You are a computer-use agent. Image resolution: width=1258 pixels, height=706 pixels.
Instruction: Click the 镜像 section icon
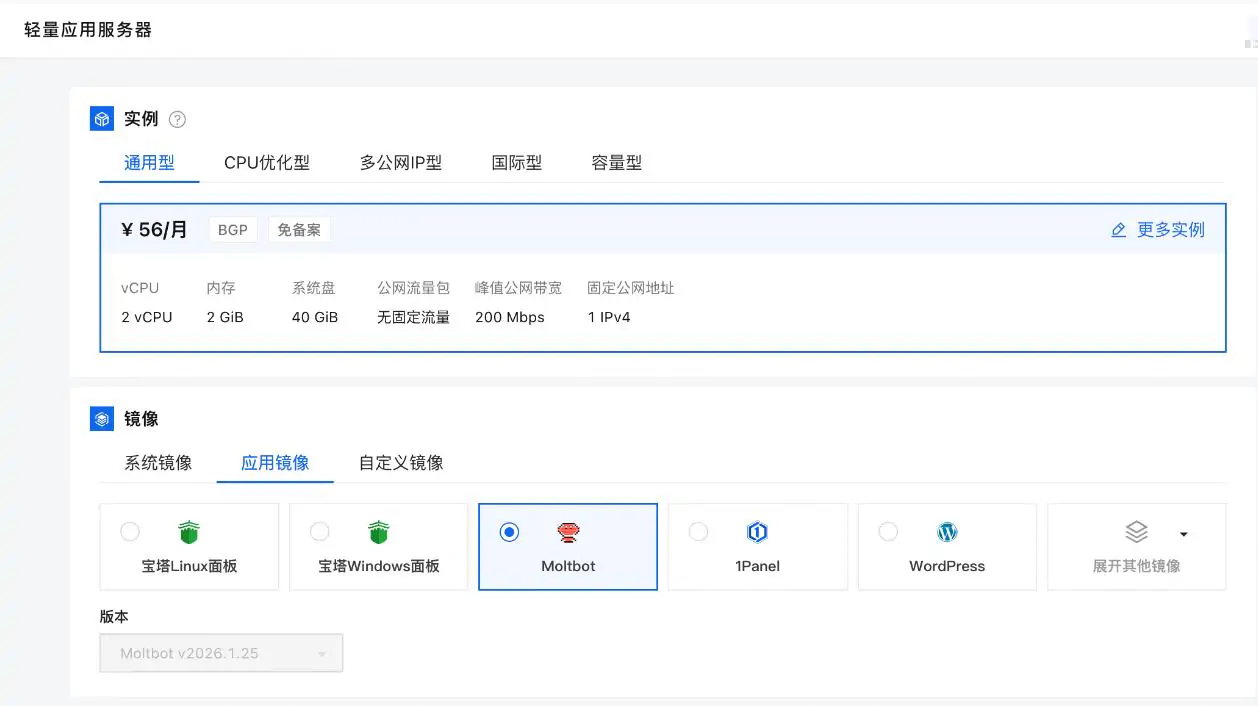[101, 418]
